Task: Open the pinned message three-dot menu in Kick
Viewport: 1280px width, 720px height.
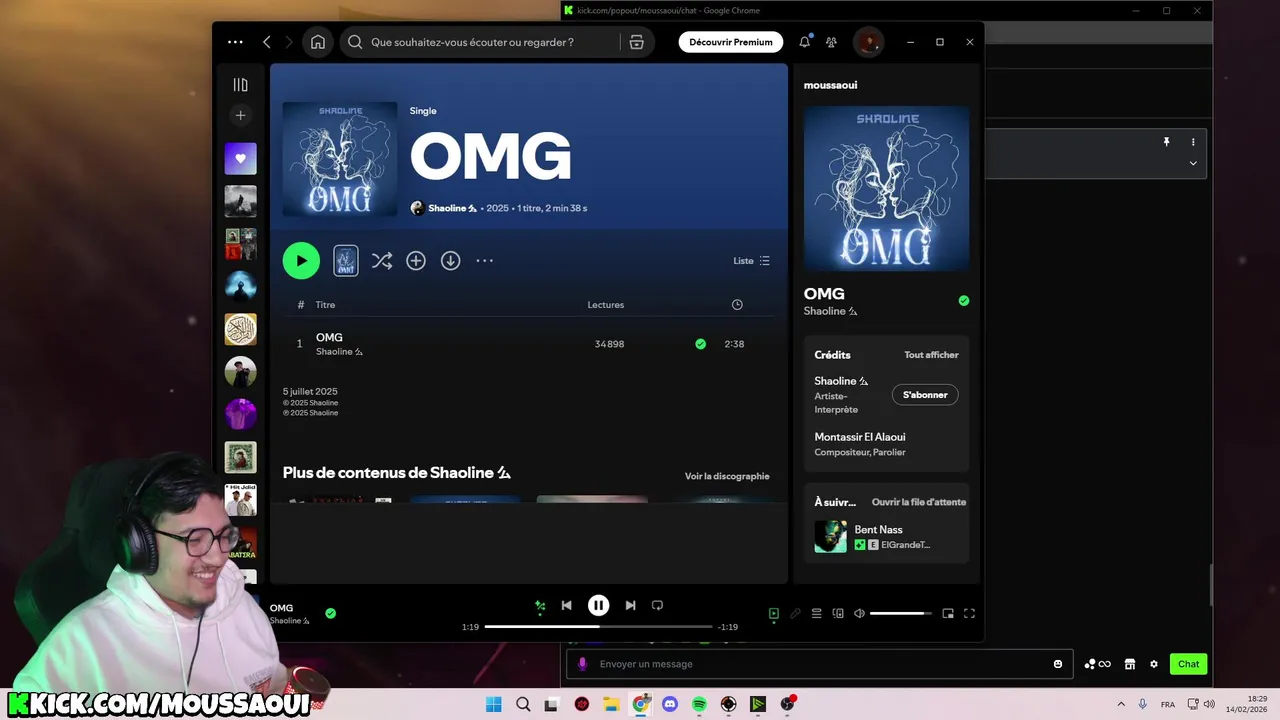Action: [1193, 142]
